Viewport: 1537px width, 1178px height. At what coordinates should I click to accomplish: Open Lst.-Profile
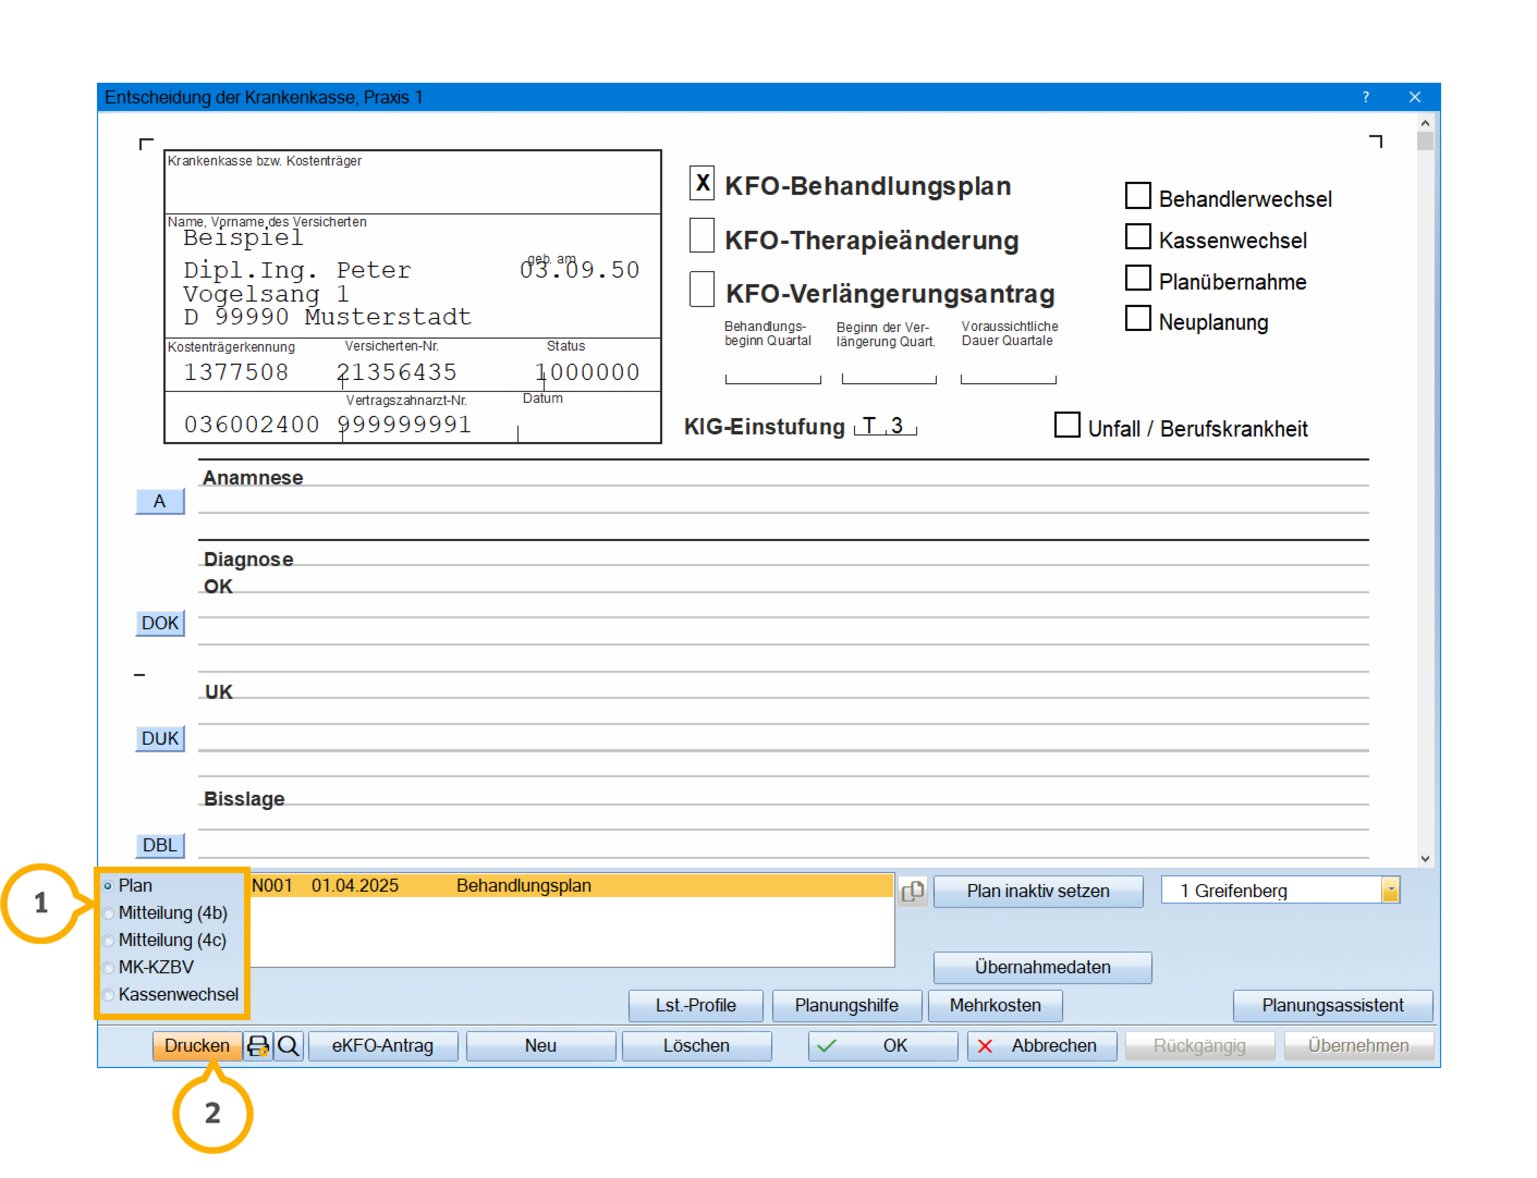coord(696,1006)
